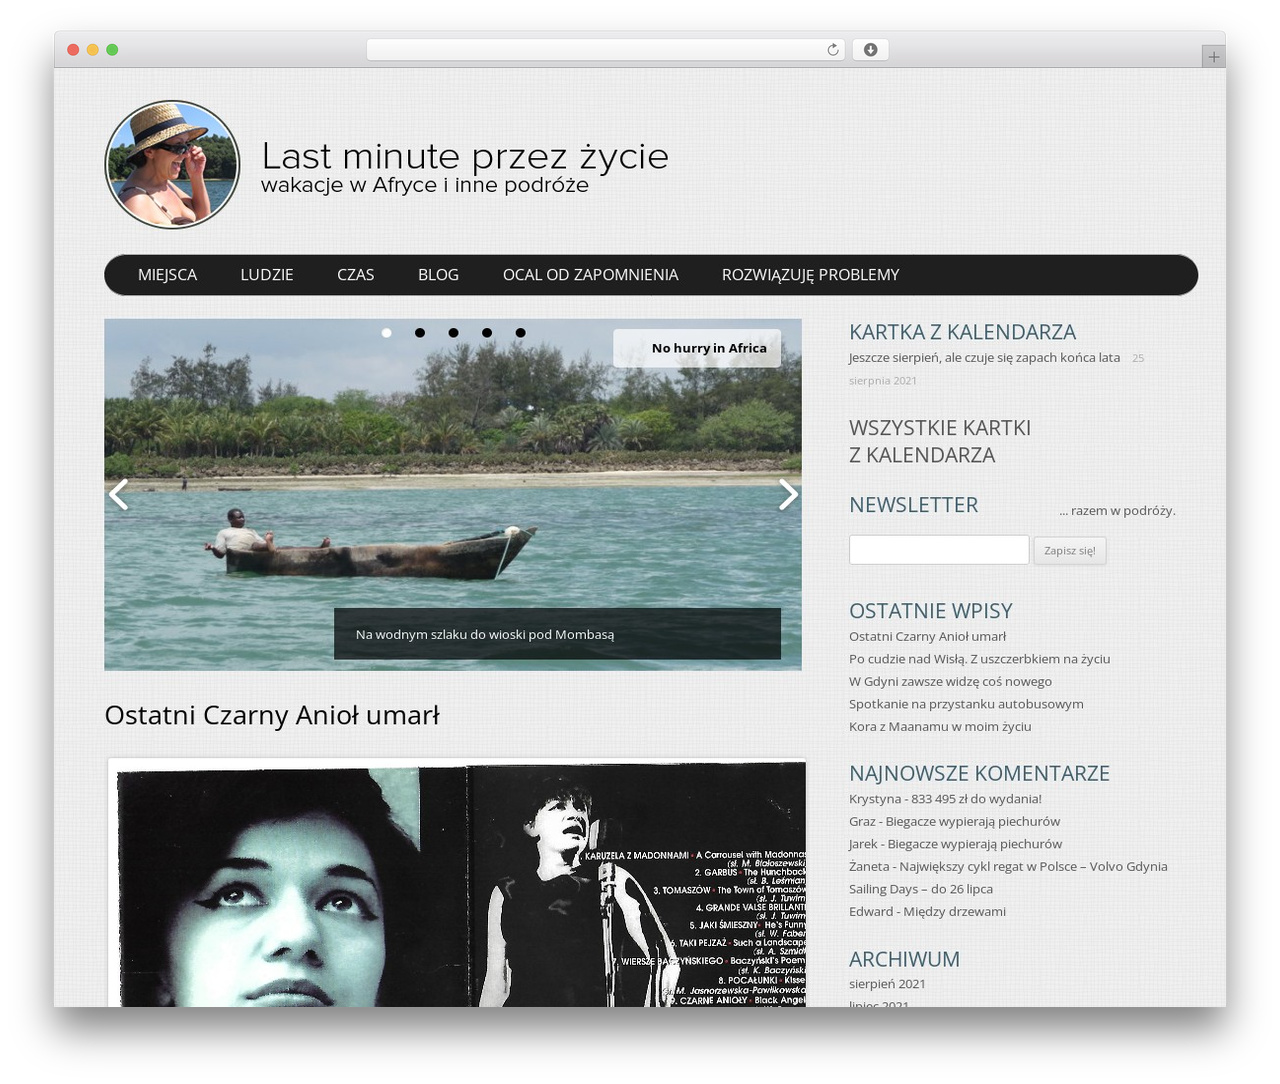Click the OSTATNIE WPISY heading
This screenshot has width=1280, height=1084.
[931, 611]
